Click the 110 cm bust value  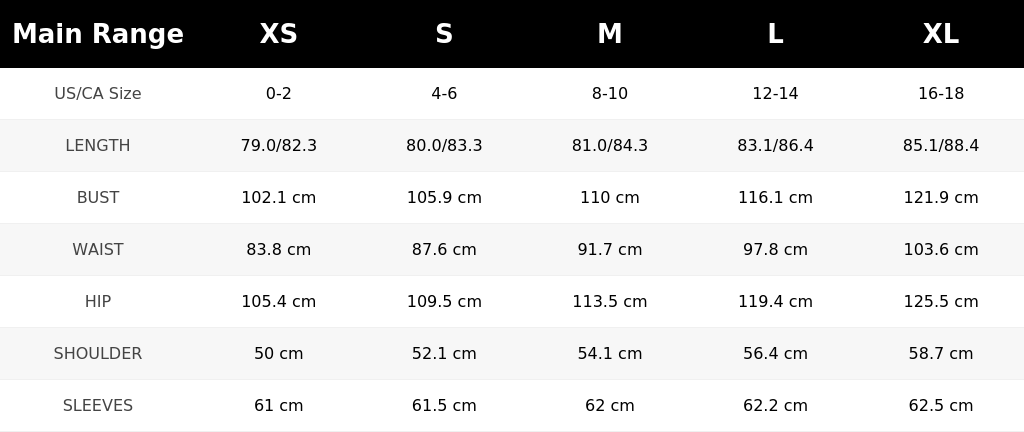[609, 198]
